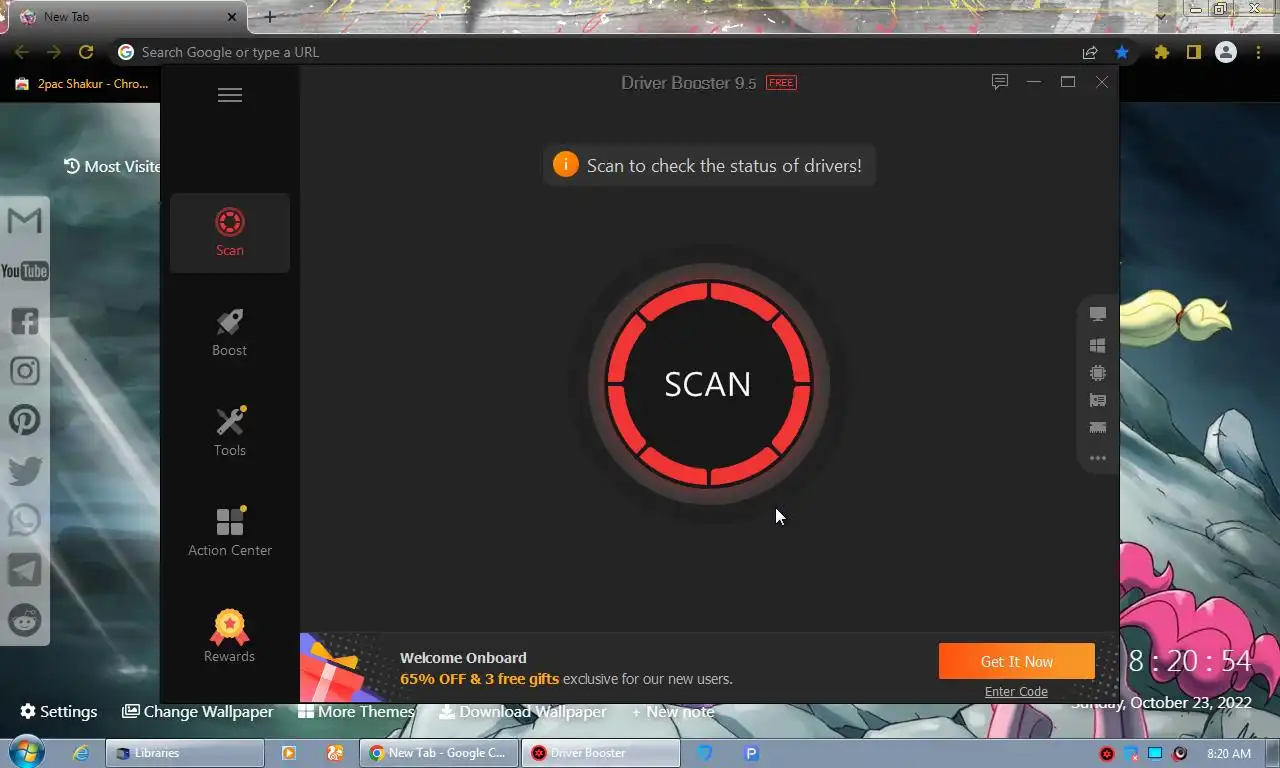Minimize the Driver Booster window
Viewport: 1280px width, 768px height.
[x=1034, y=82]
